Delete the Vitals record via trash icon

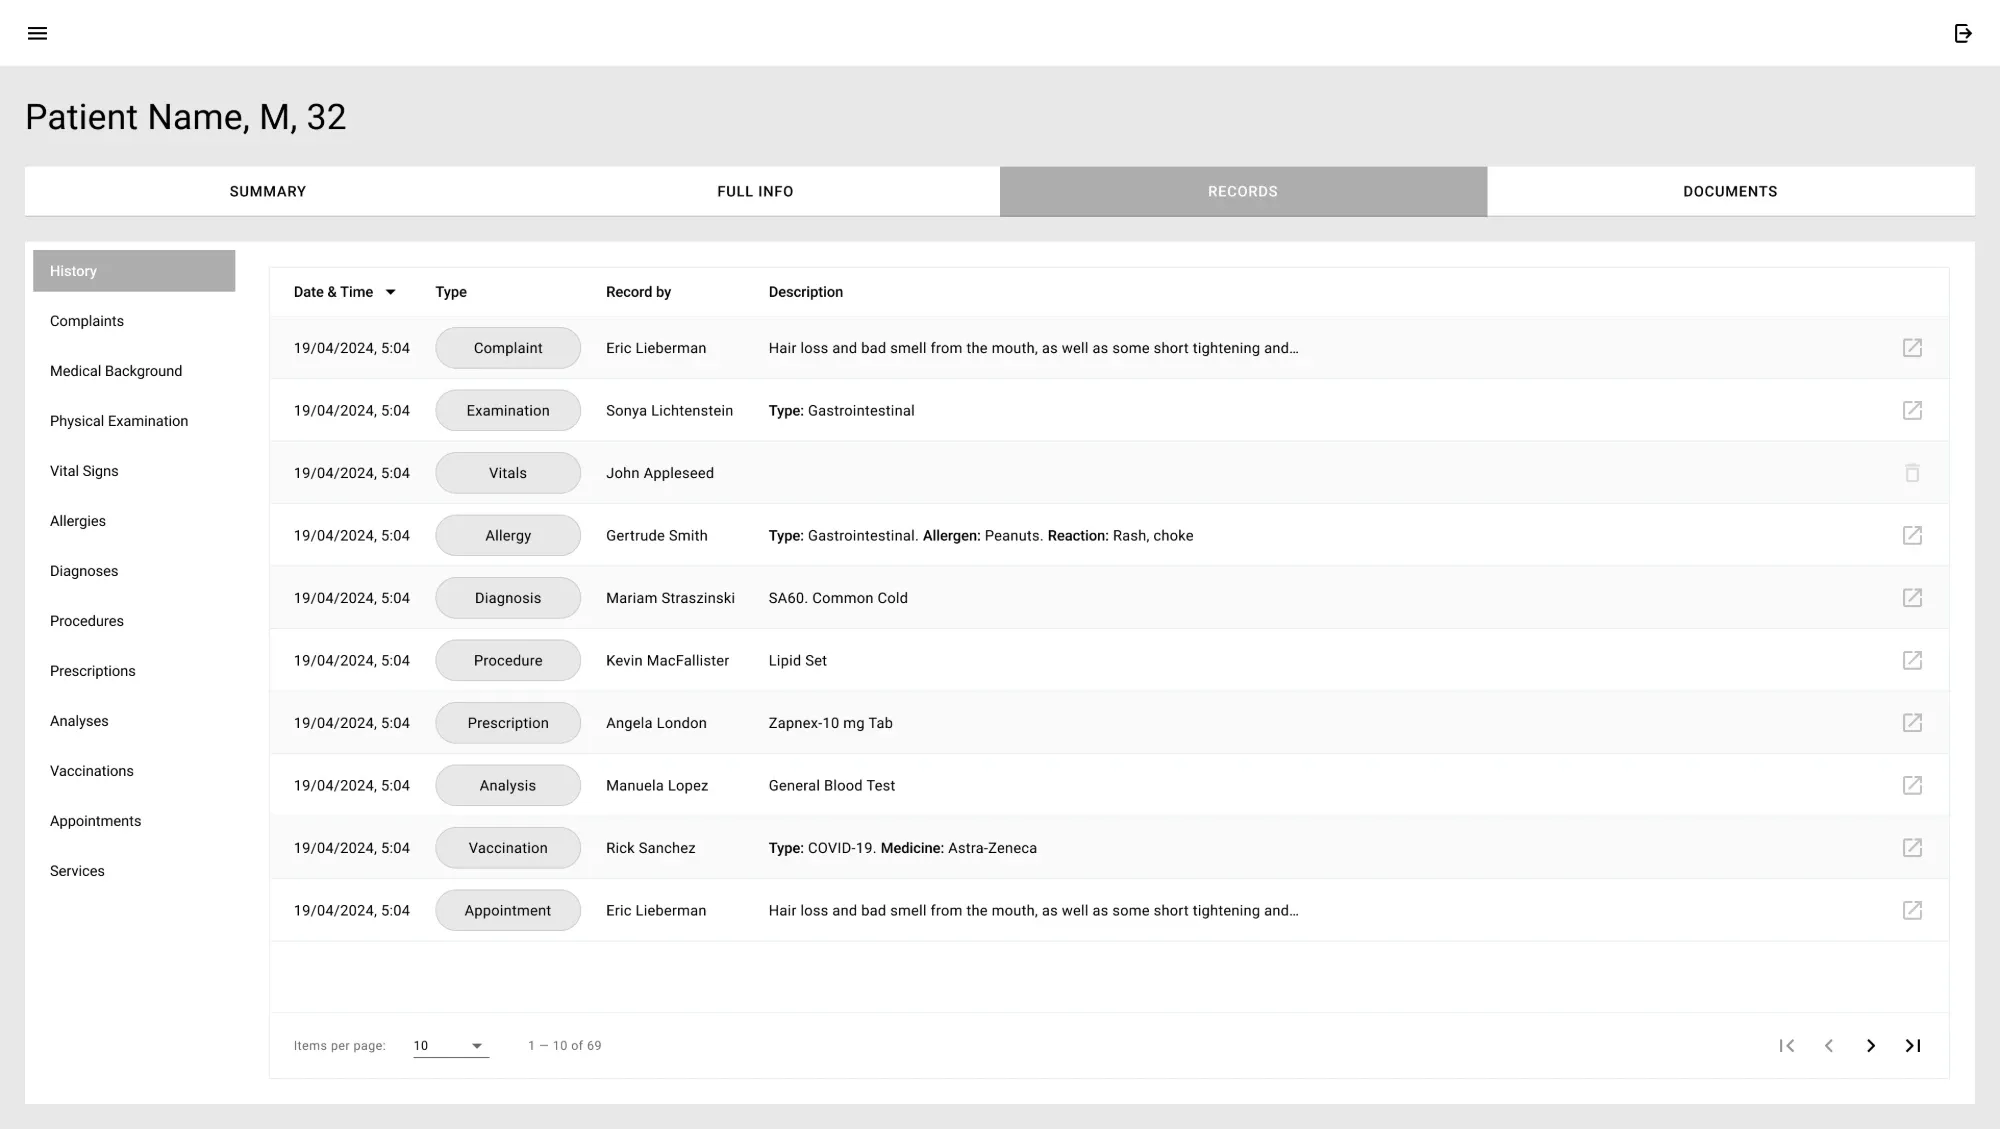[1912, 473]
